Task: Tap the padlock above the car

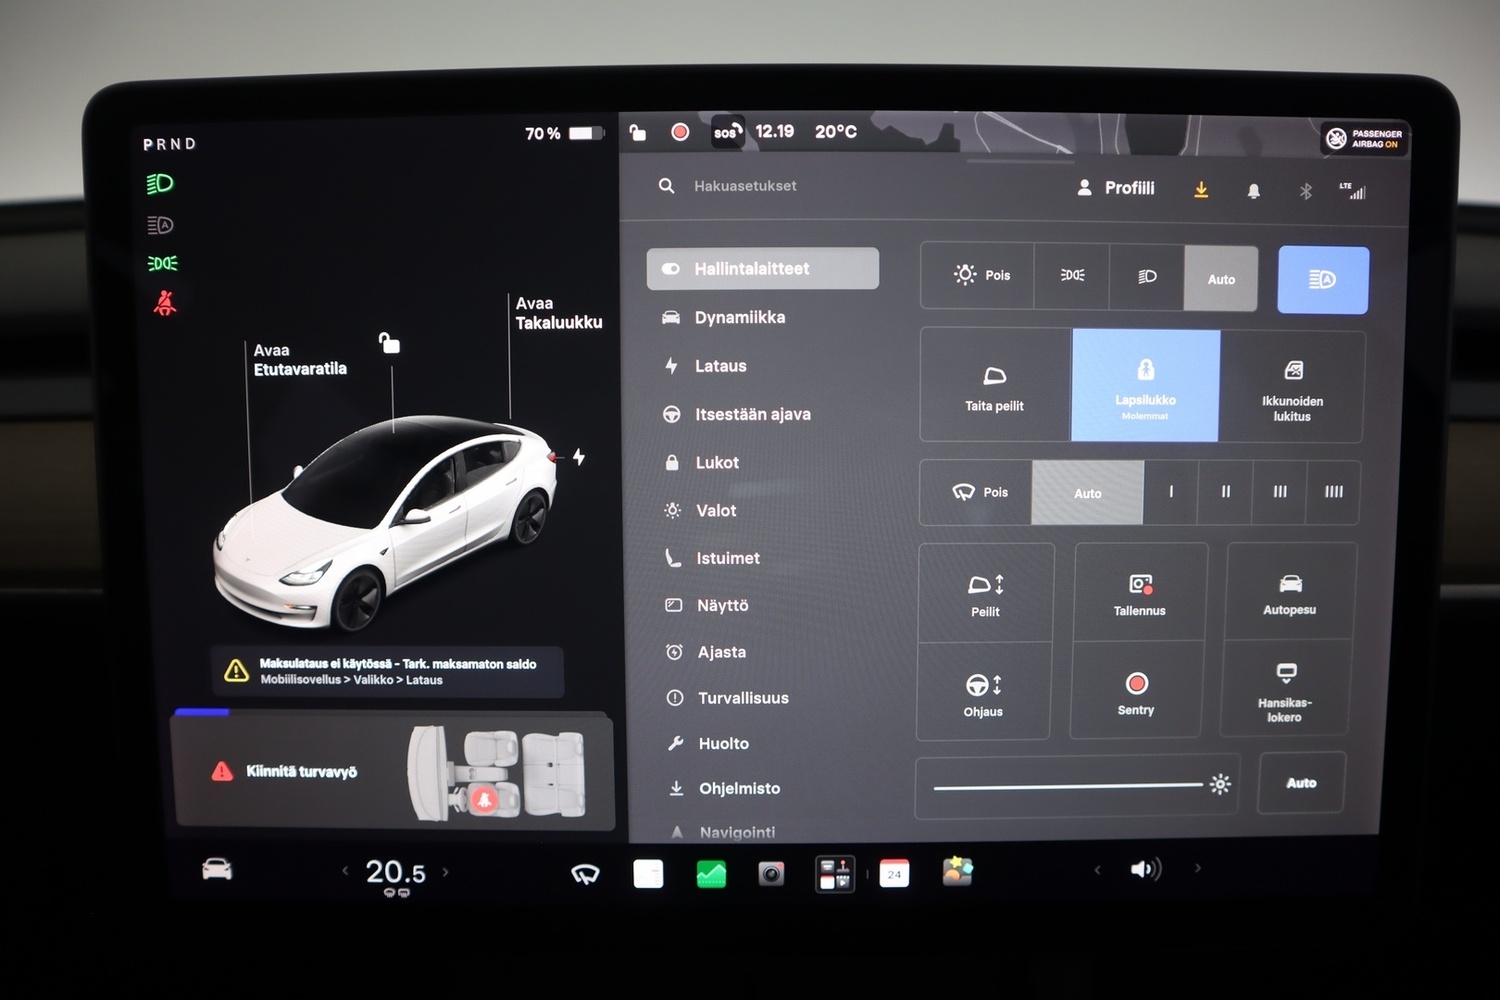Action: pyautogui.click(x=389, y=343)
